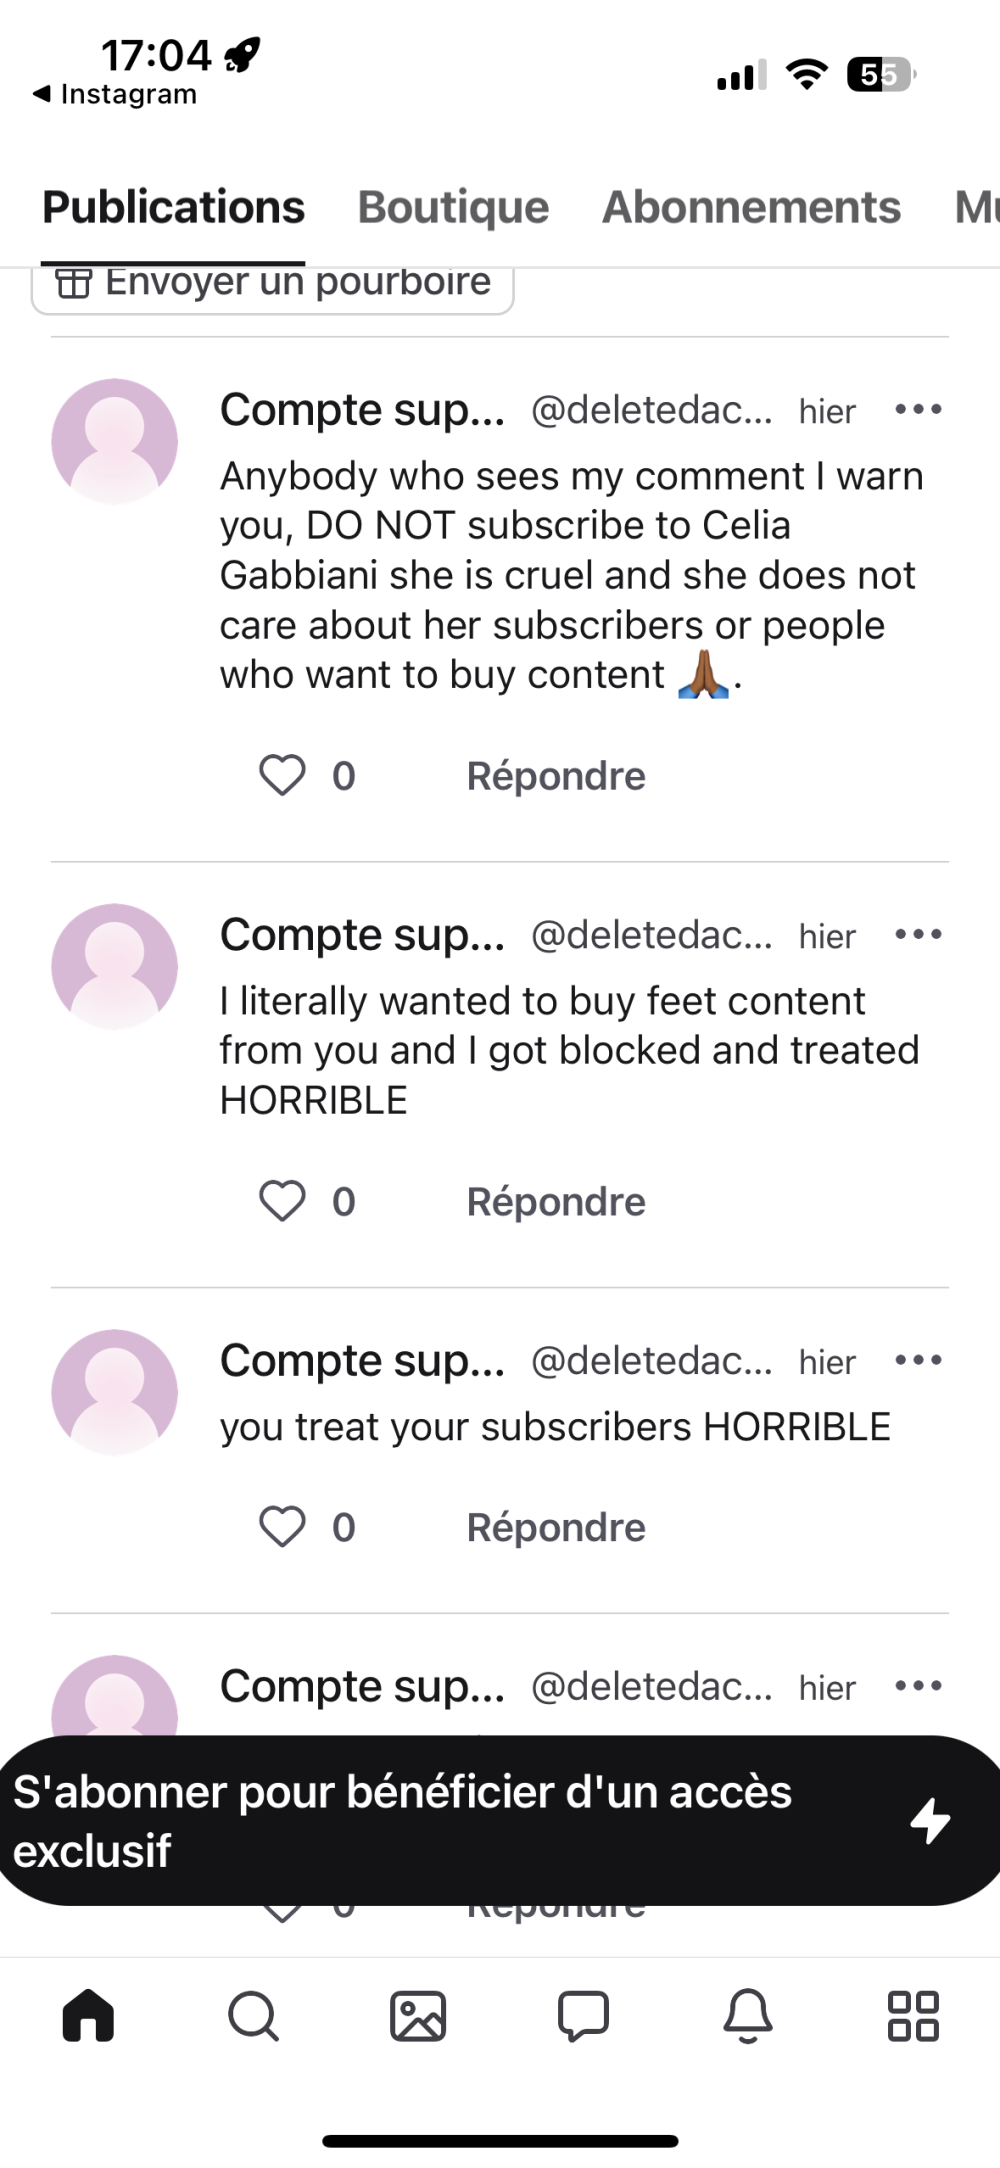
Task: Like the 'DO NOT subscribe' comment with heart
Action: point(282,776)
